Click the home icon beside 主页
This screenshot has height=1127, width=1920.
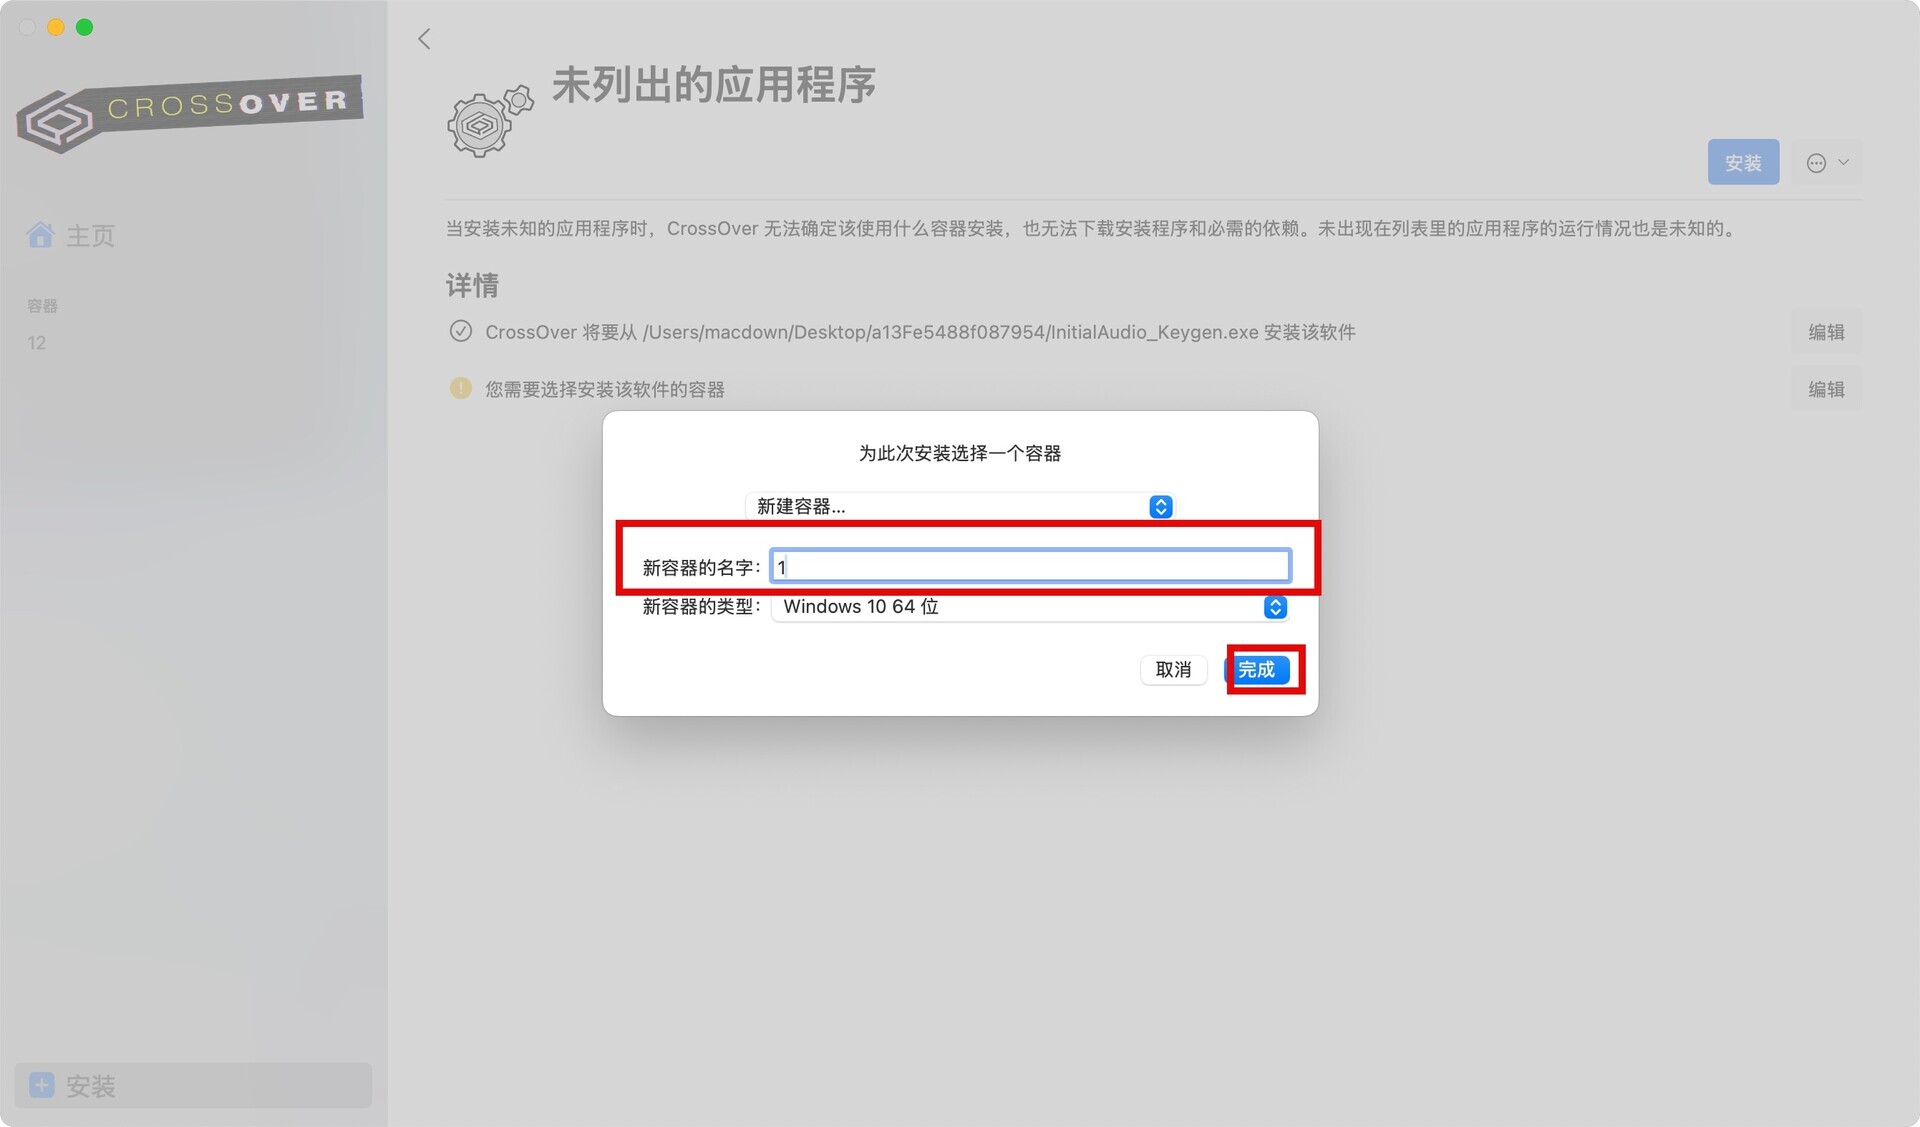(x=41, y=235)
